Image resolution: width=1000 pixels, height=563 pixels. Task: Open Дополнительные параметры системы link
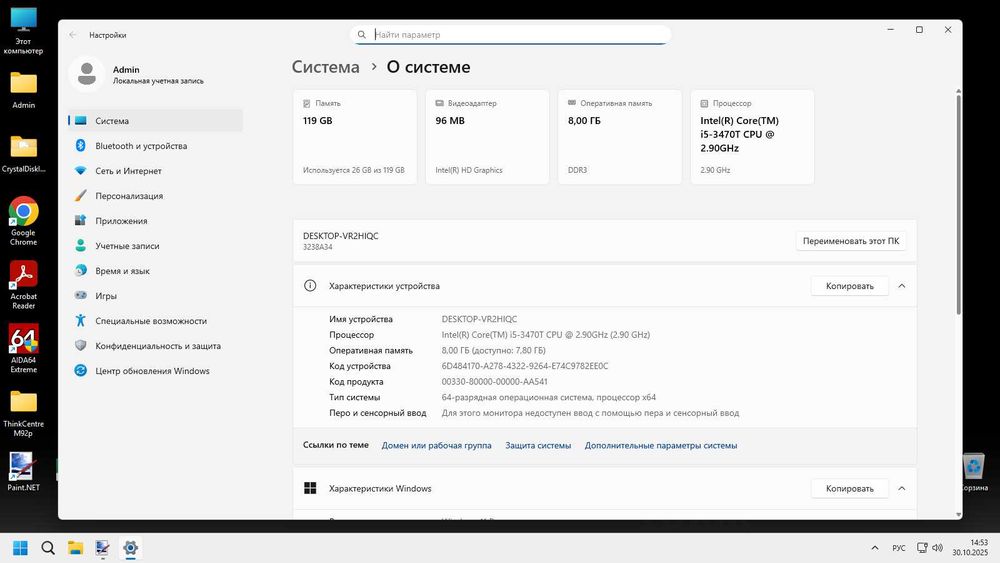661,446
